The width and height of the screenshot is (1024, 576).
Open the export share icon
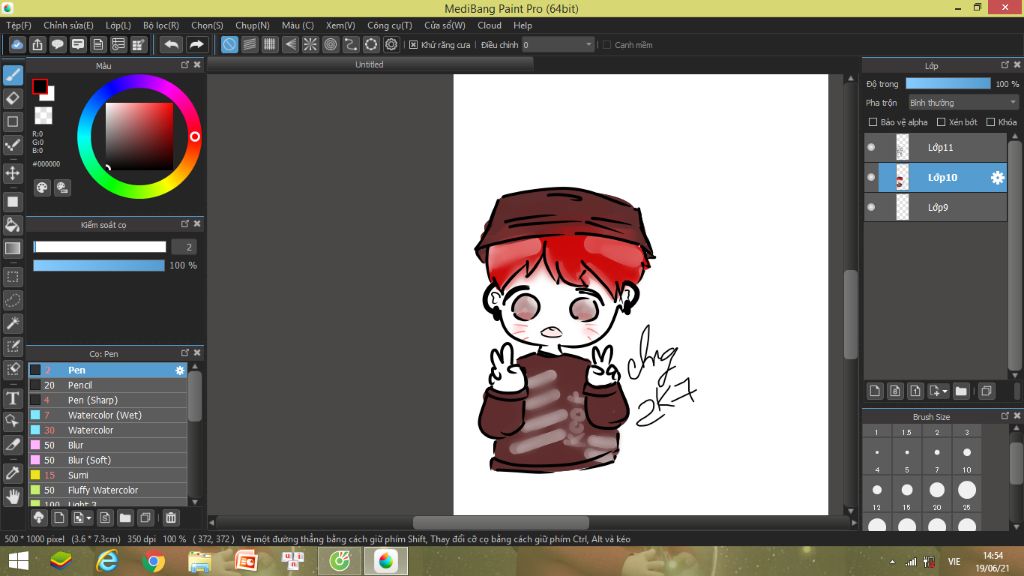coord(37,44)
